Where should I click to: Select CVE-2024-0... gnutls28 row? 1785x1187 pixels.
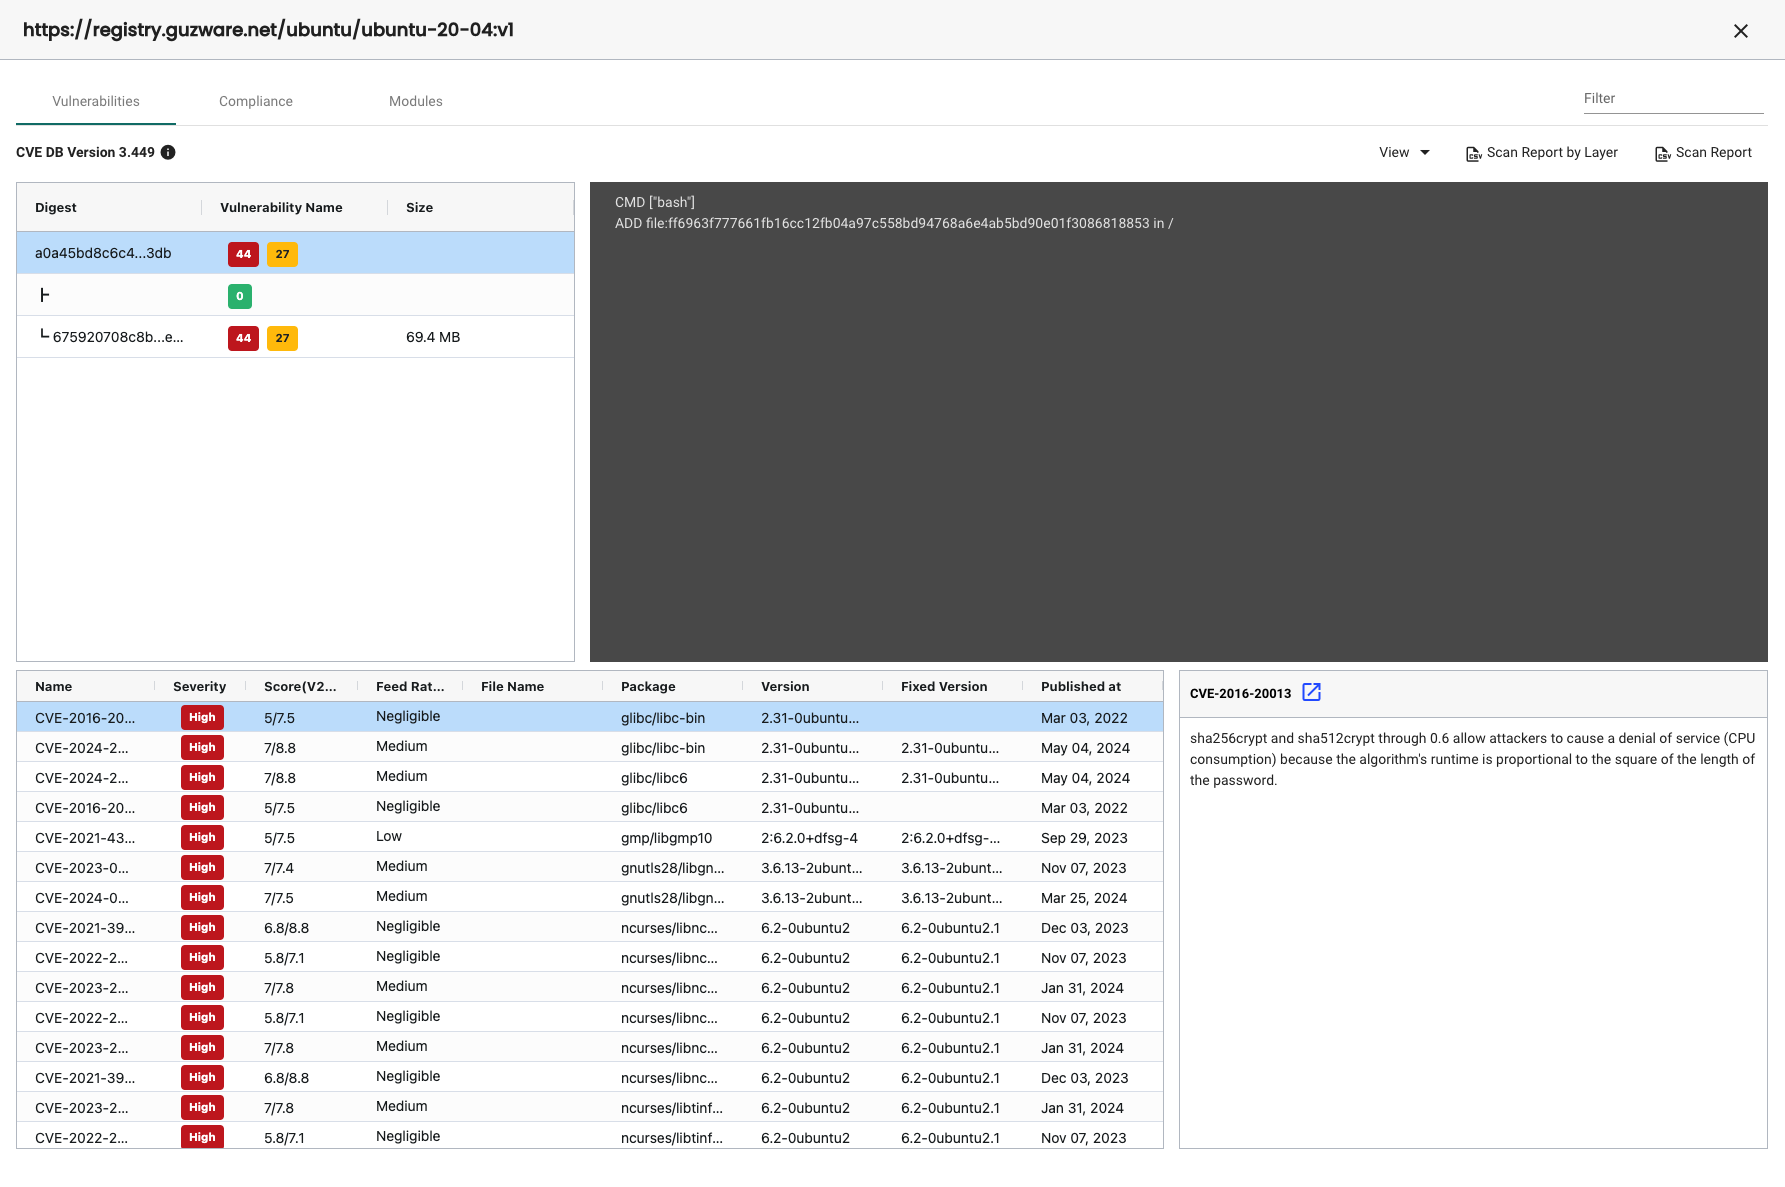590,897
